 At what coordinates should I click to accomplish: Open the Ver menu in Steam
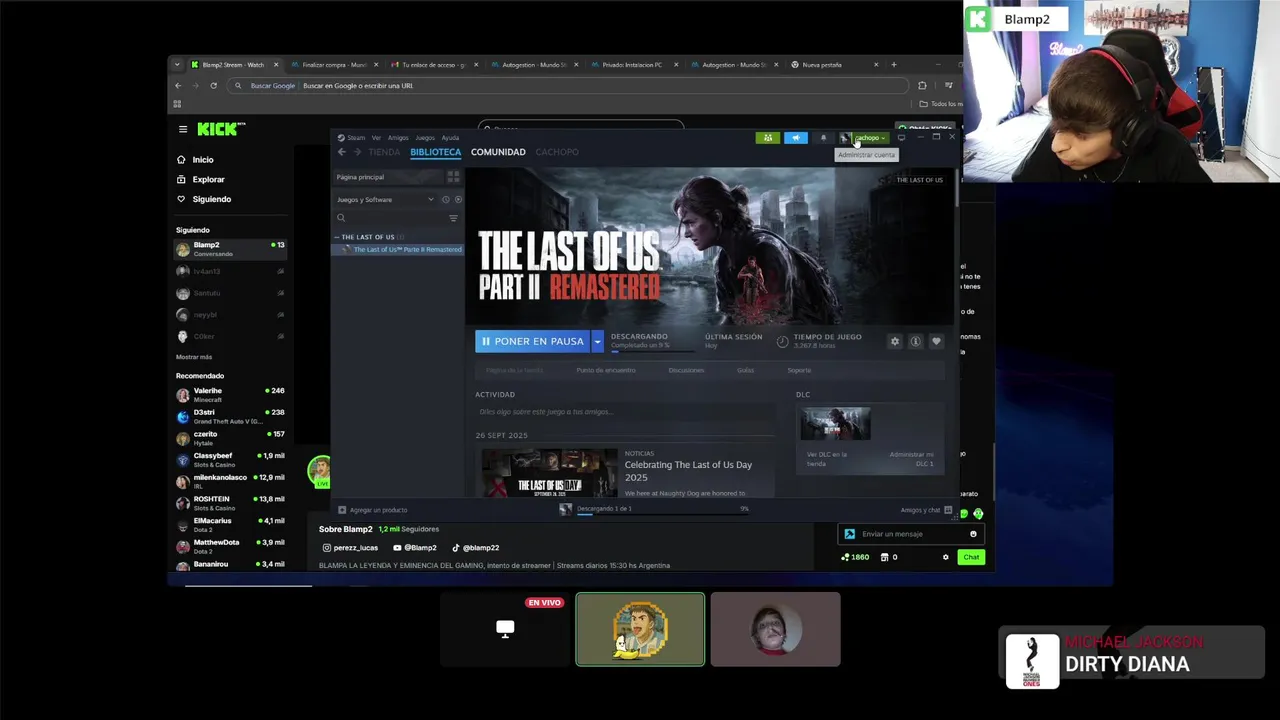376,138
